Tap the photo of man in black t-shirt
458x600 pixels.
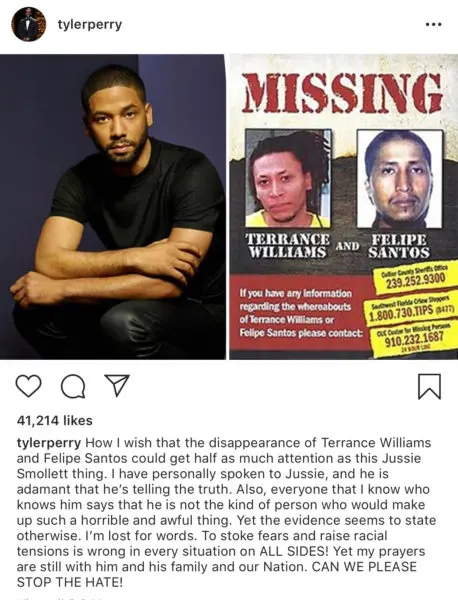point(112,207)
